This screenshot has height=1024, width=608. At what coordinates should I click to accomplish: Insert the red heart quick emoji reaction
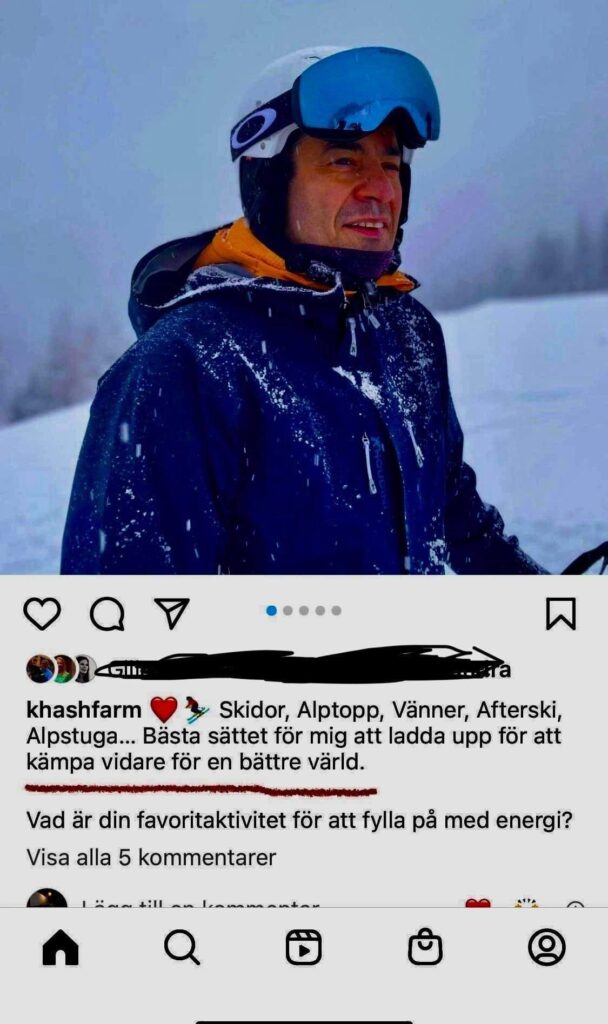coord(478,903)
